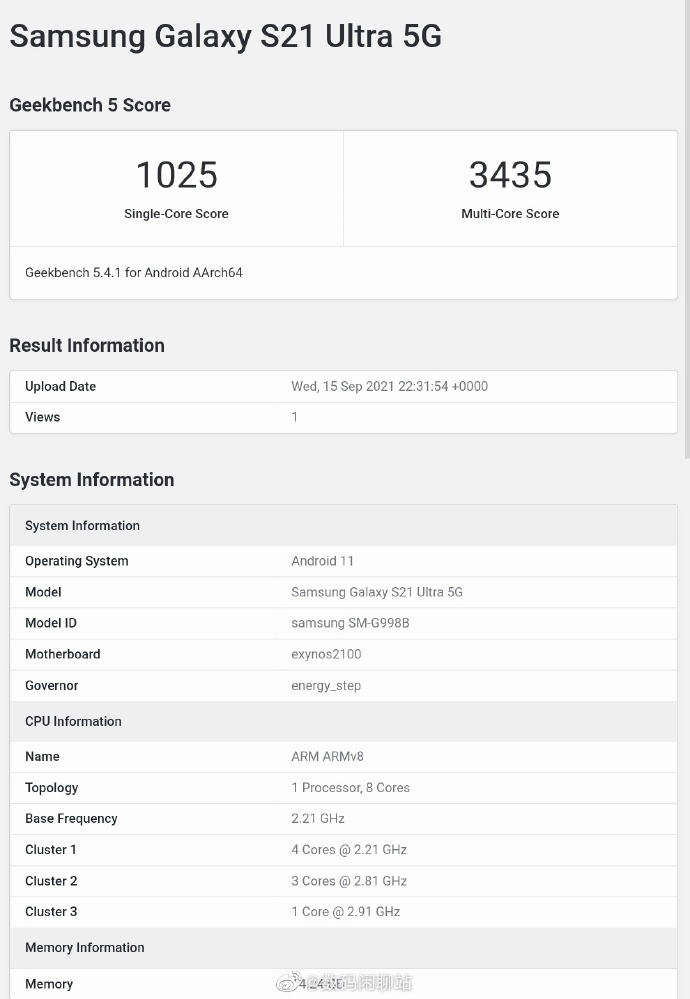Image resolution: width=690 pixels, height=999 pixels.
Task: Click the Samsung Galaxy S21 Ultra 5G page title
Action: (x=226, y=36)
